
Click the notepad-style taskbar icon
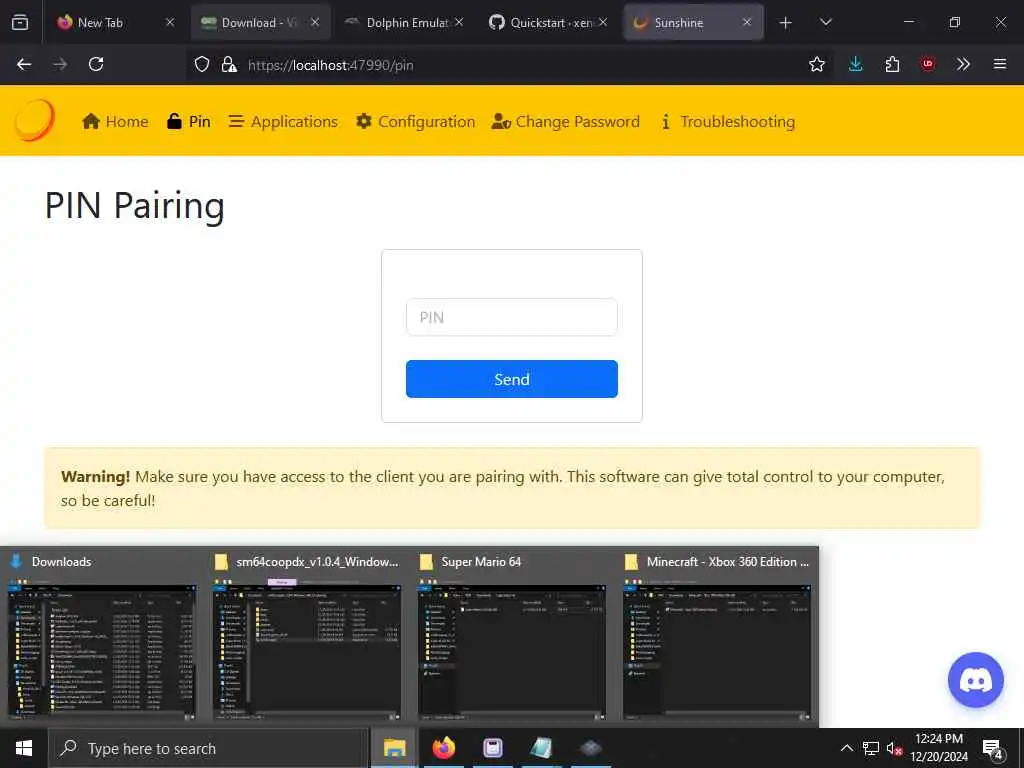(541, 748)
